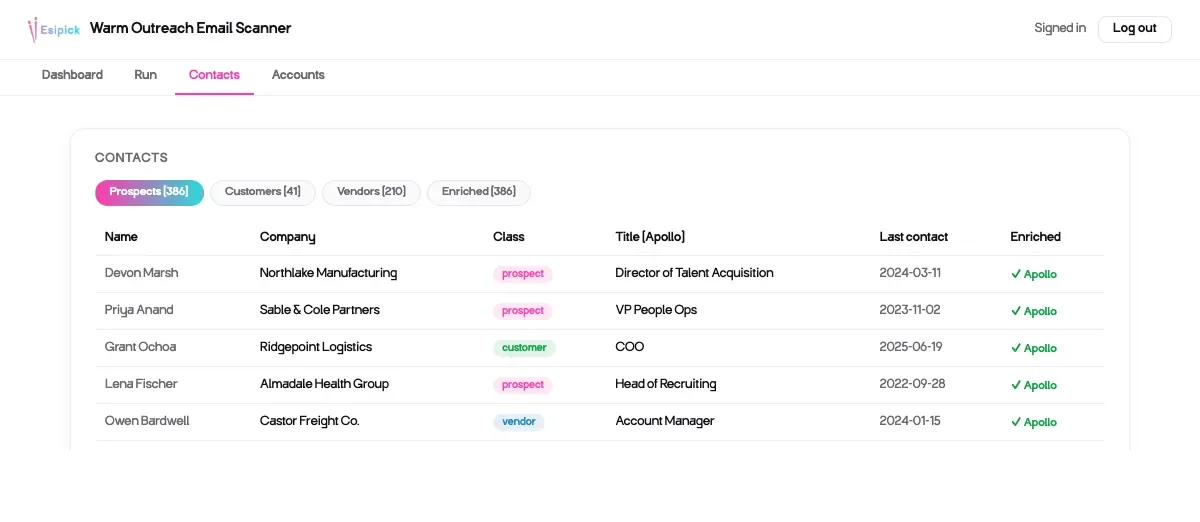Click Apollo checkmark for Owen Bardwell
This screenshot has width=1200, height=522.
point(1033,422)
